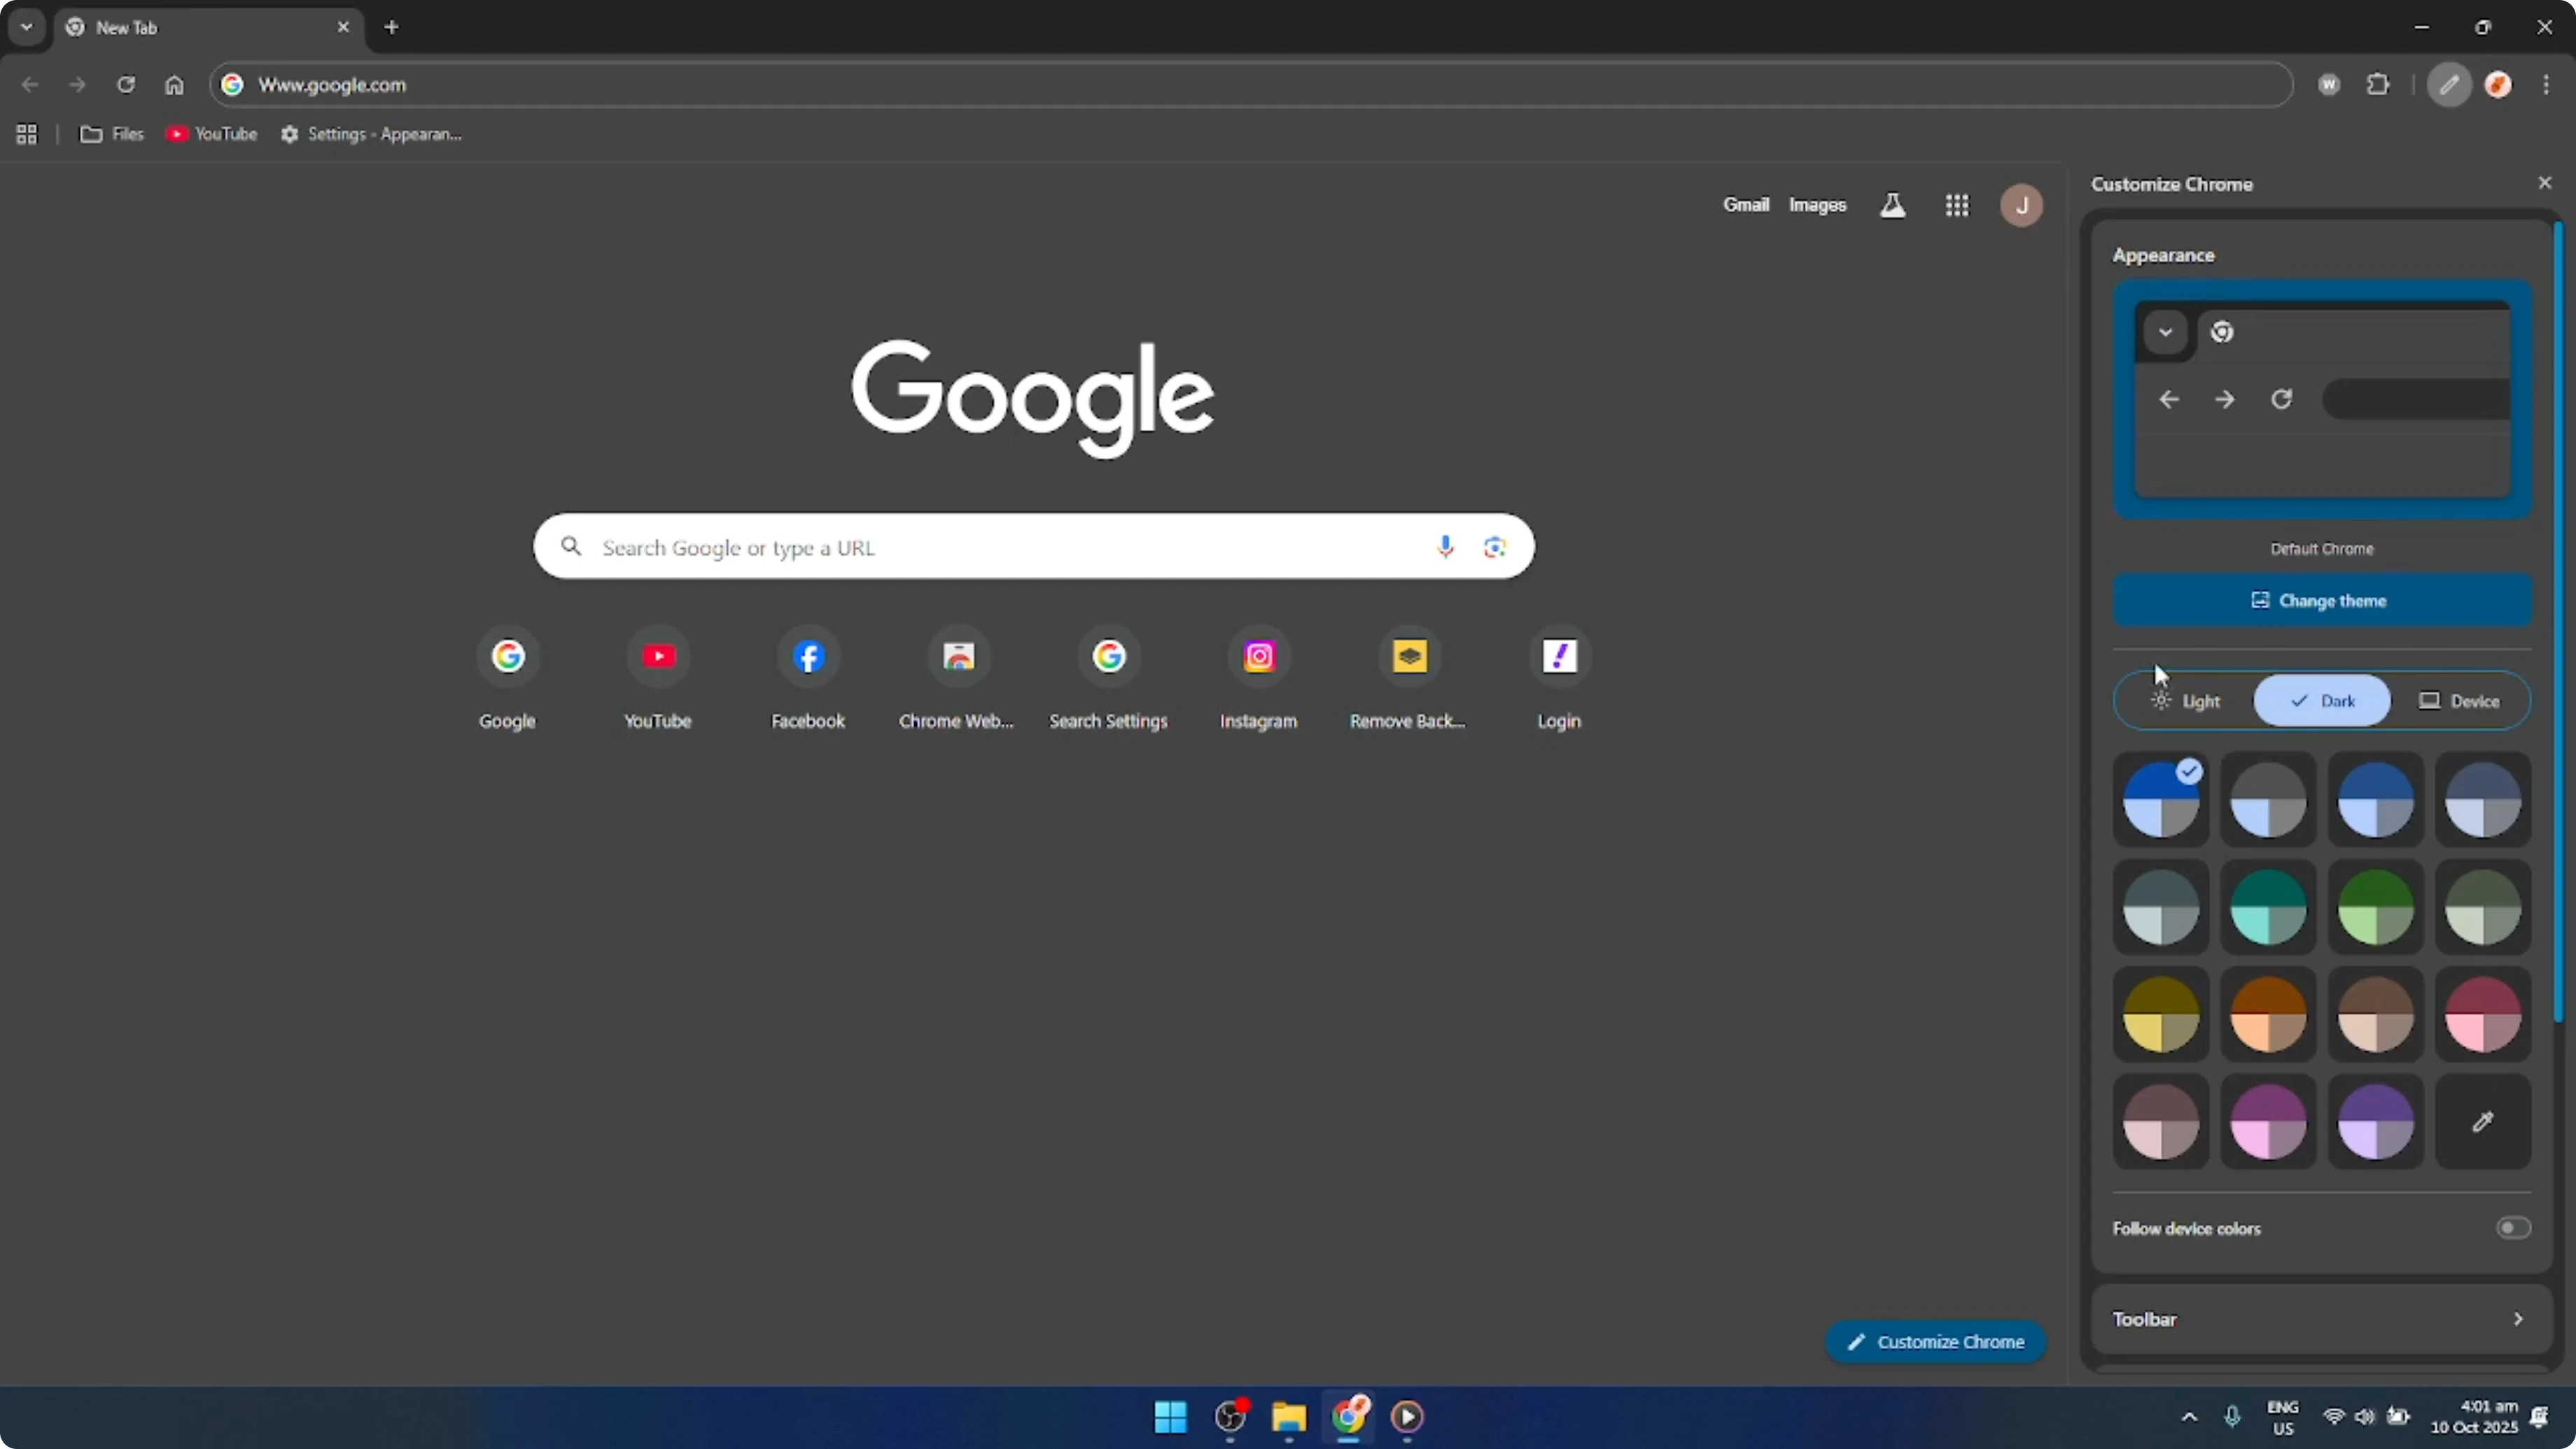The height and width of the screenshot is (1449, 2576).
Task: Reload the page with refresh icon
Action: 125,85
